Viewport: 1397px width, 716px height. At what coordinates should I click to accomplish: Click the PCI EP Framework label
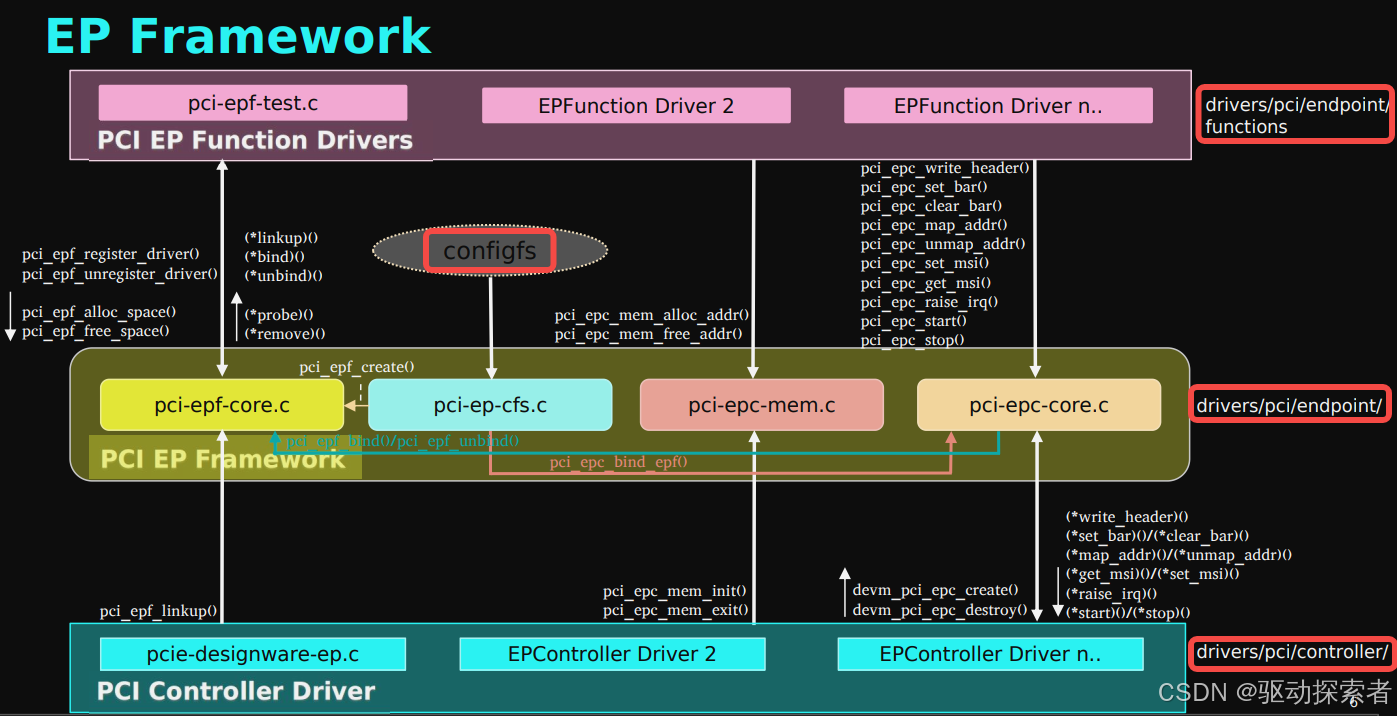[x=223, y=459]
